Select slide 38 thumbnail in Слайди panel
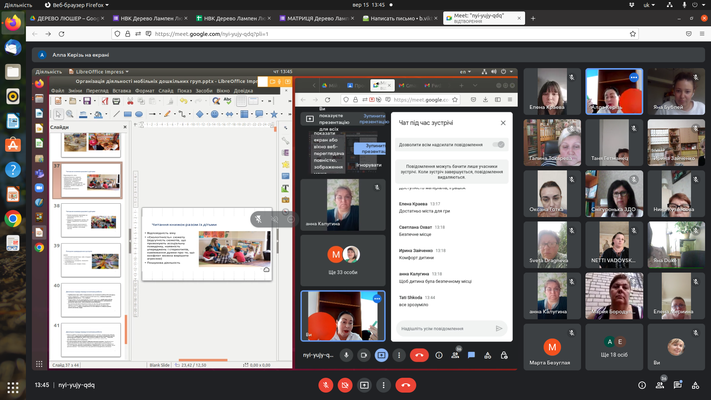Viewport: 711px width, 400px height. click(x=91, y=220)
